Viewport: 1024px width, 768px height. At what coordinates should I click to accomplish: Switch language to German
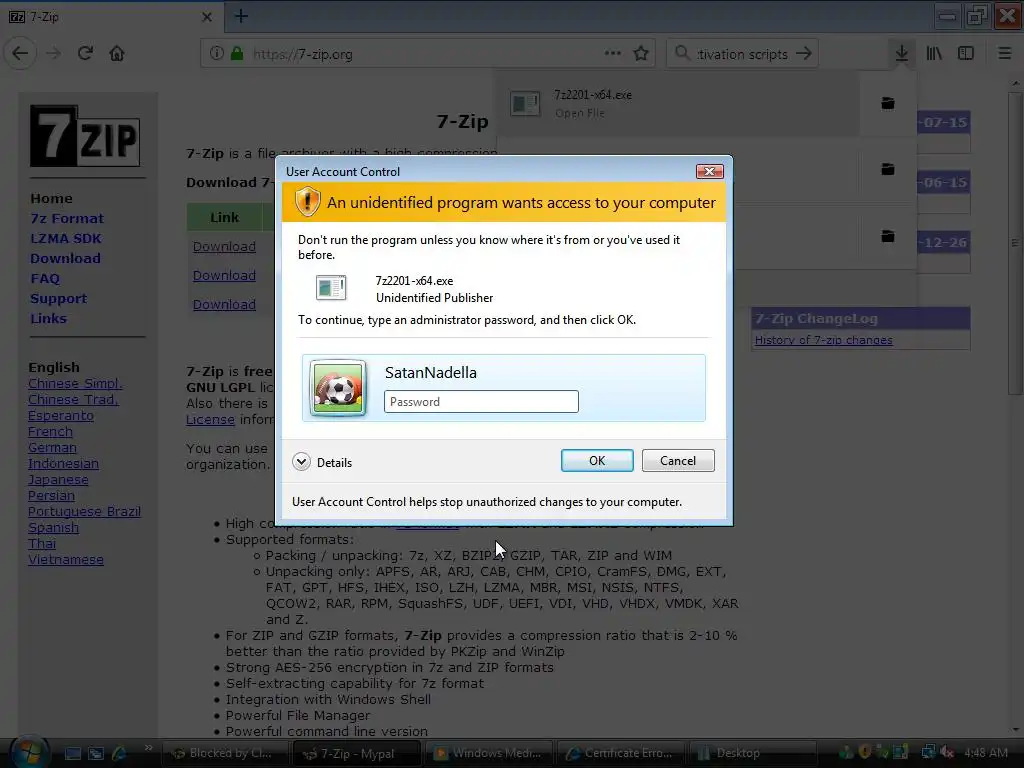click(52, 447)
